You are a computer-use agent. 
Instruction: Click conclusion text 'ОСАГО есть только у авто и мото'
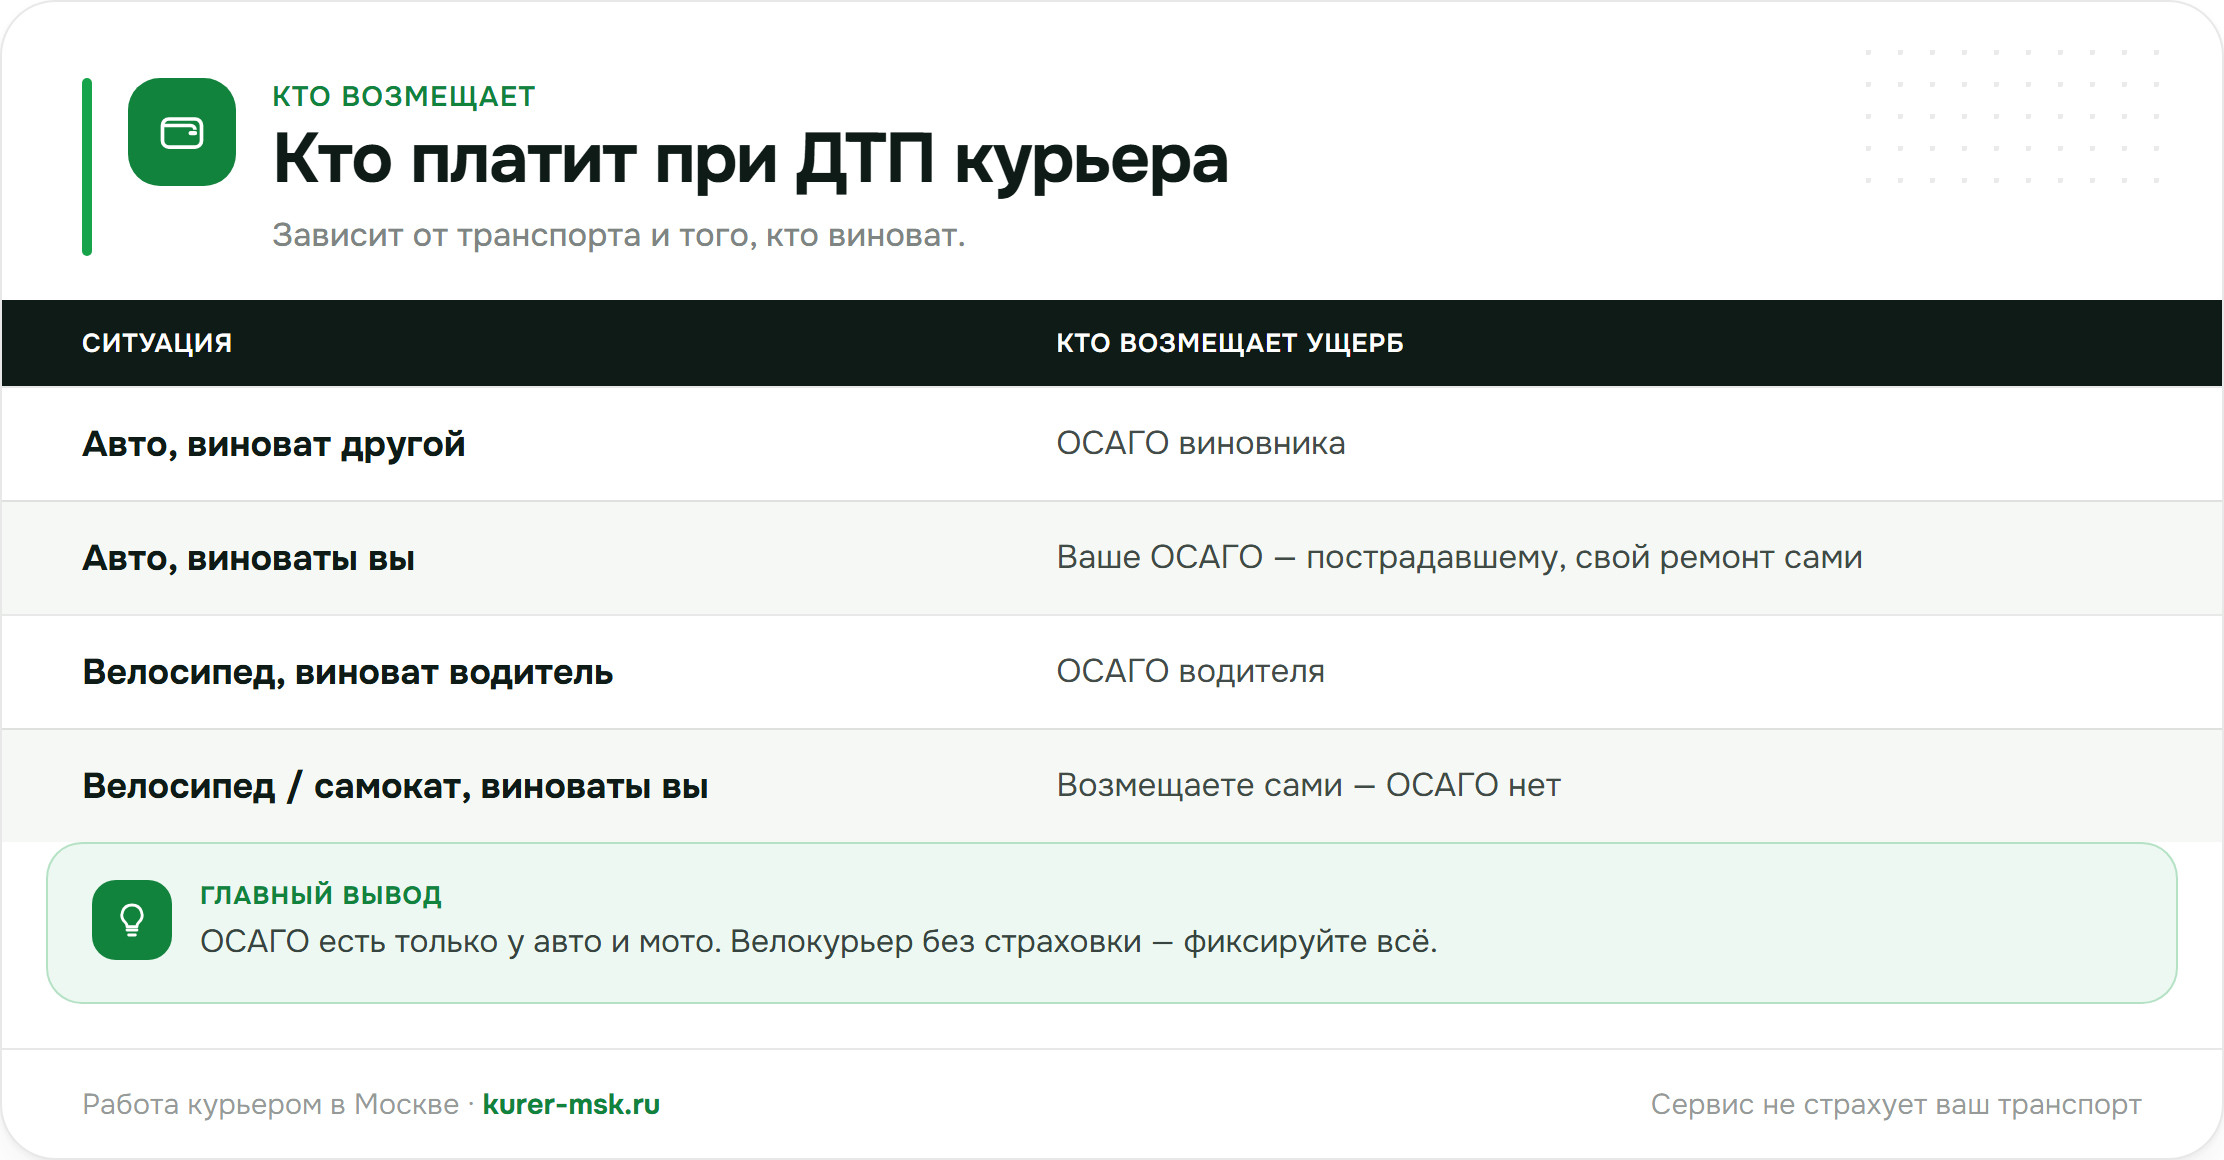[x=459, y=941]
